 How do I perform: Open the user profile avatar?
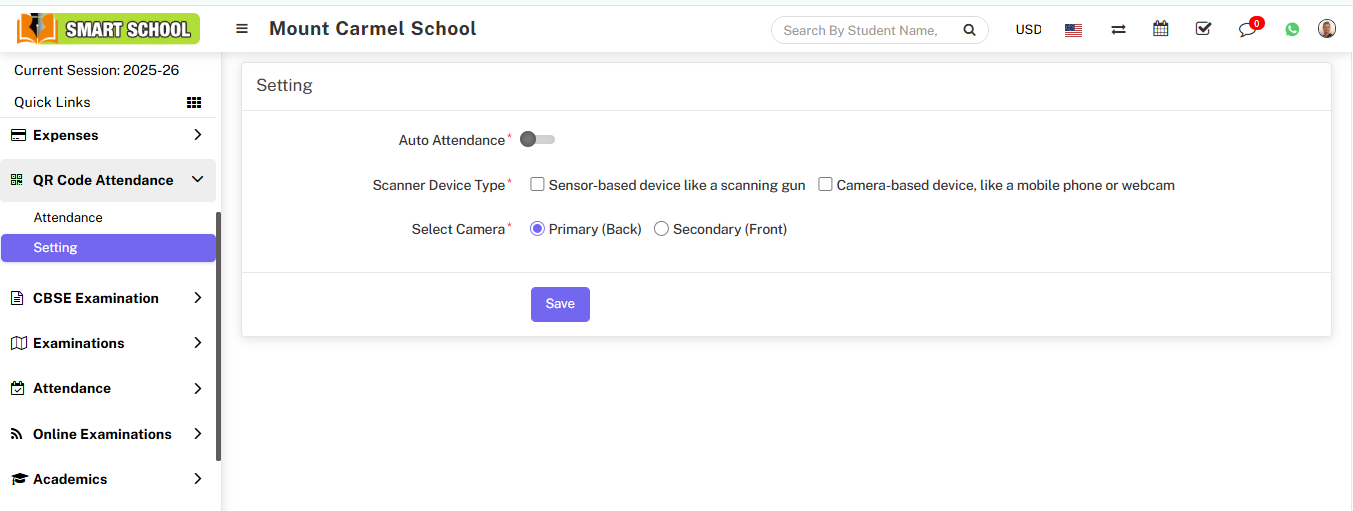point(1326,29)
